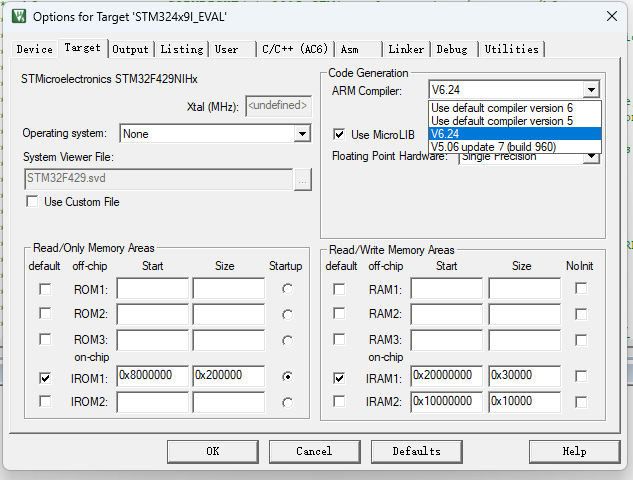Click the Keil uVision icon in the title bar
This screenshot has height=480, width=633.
pos(19,16)
